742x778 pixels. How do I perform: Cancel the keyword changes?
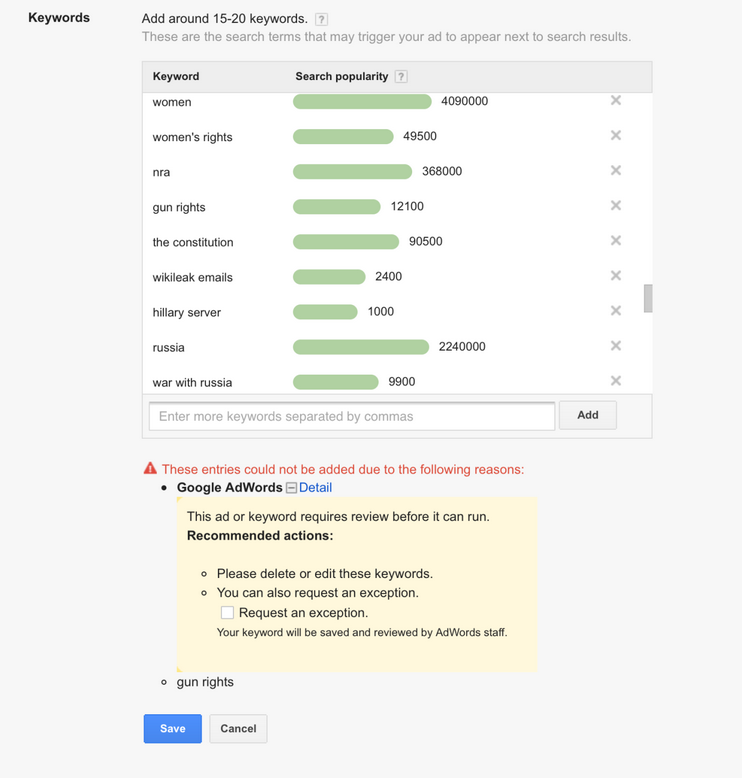click(238, 728)
